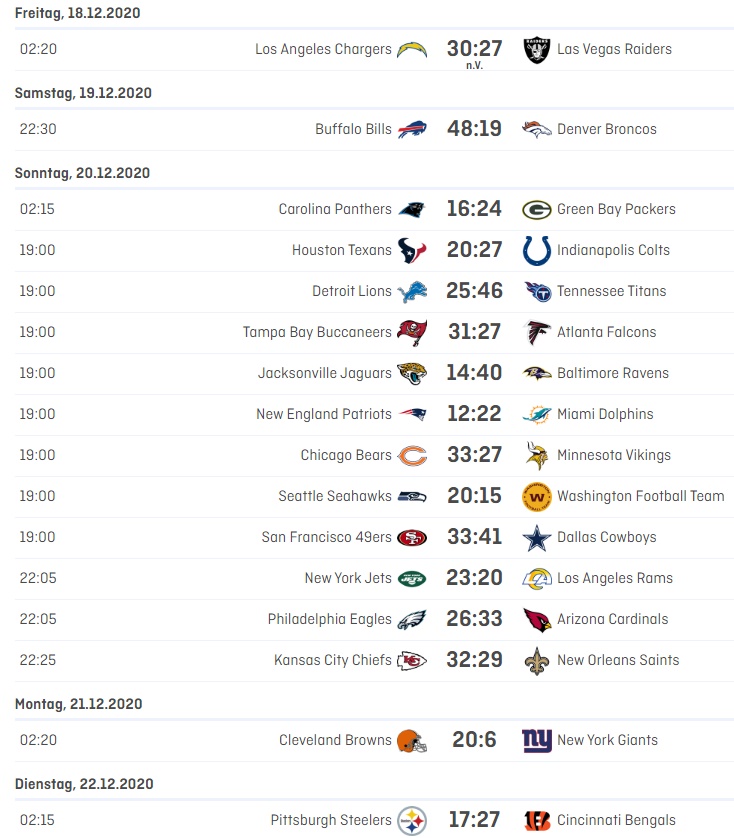Click the 30:27 overtime score
Screen dimensions: 734x838
pos(474,49)
